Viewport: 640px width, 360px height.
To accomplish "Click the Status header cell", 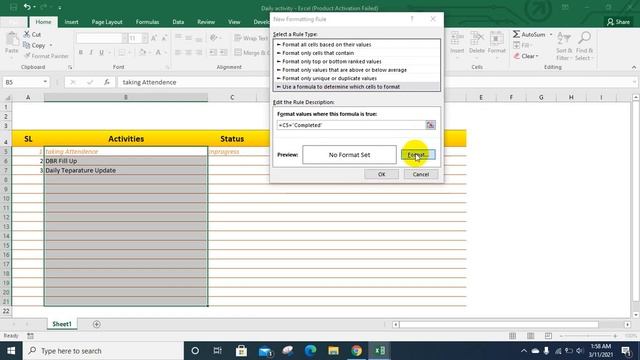I will 232,139.
